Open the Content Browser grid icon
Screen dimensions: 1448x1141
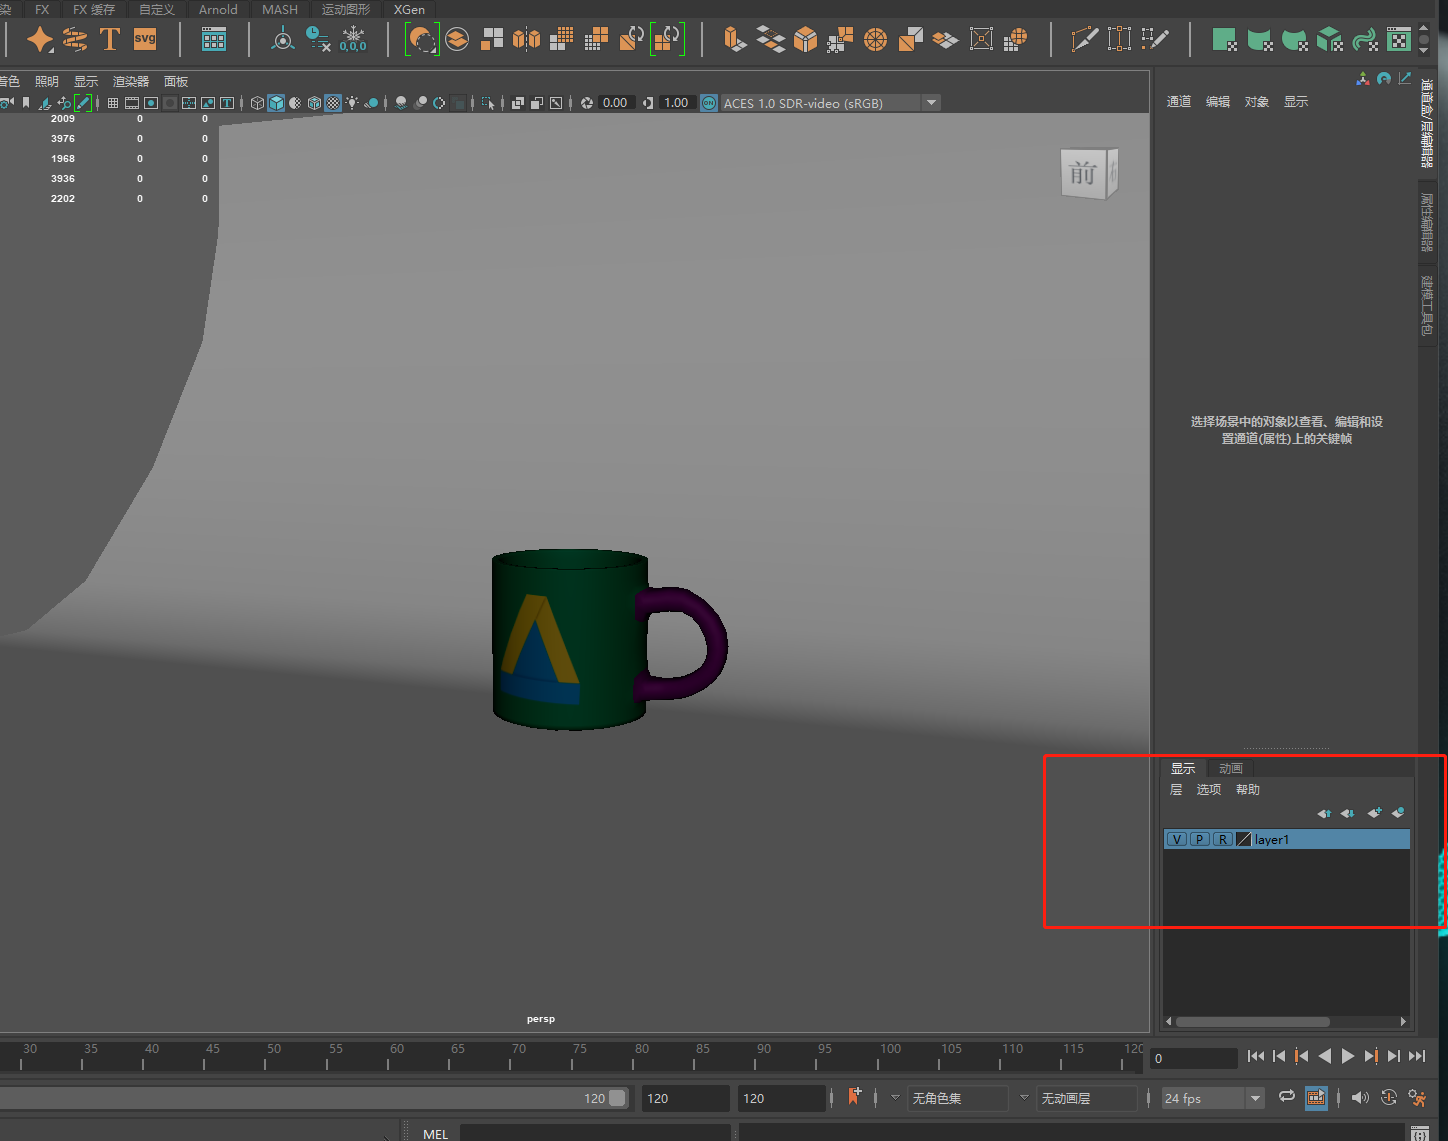(214, 39)
